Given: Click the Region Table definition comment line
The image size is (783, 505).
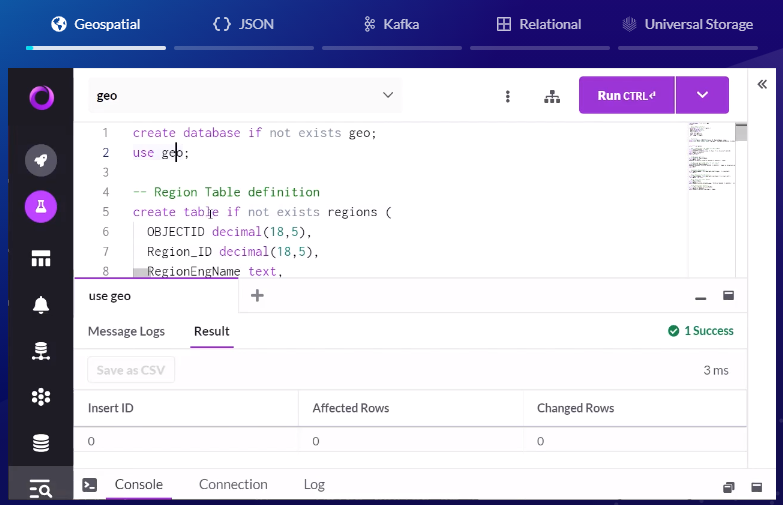Looking at the screenshot, I should (226, 192).
